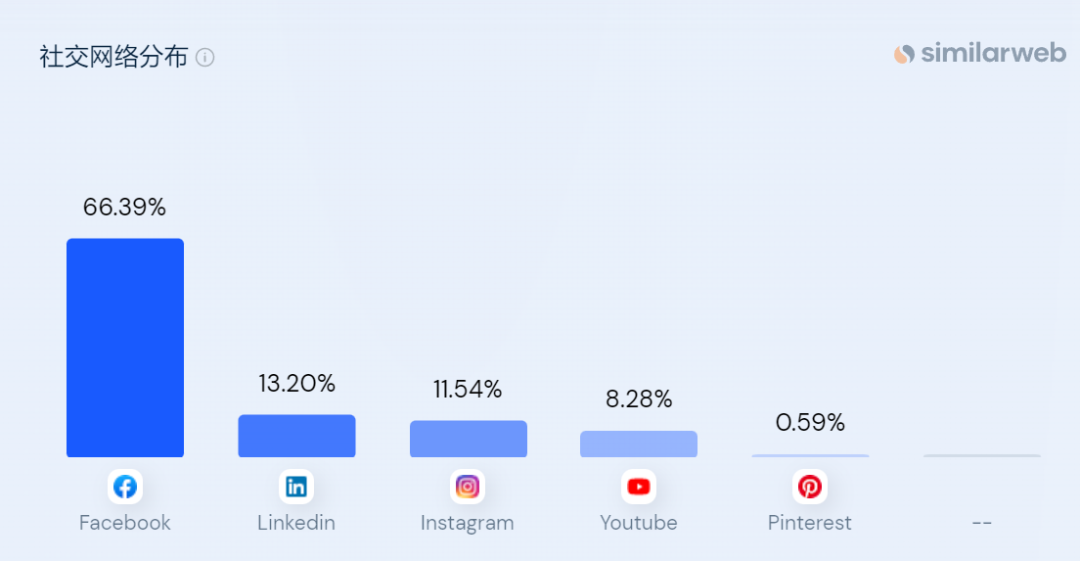Click the Instagram icon
The image size is (1080, 561).
467,487
